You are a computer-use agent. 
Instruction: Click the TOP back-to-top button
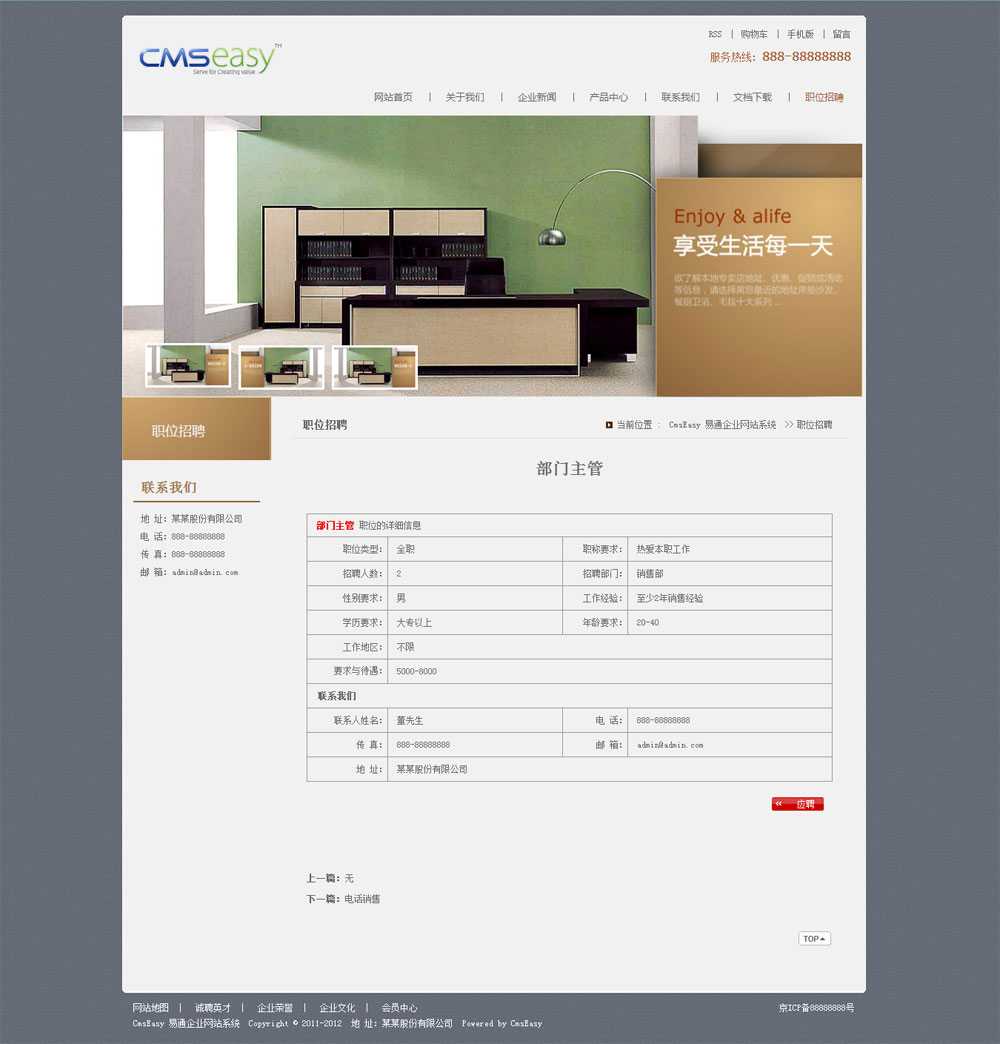coord(814,939)
